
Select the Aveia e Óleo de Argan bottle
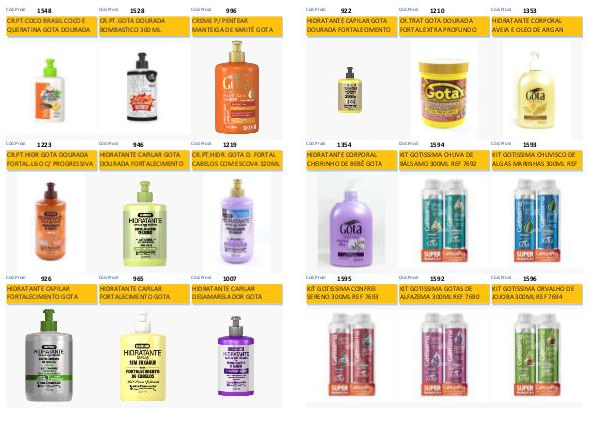pyautogui.click(x=535, y=90)
